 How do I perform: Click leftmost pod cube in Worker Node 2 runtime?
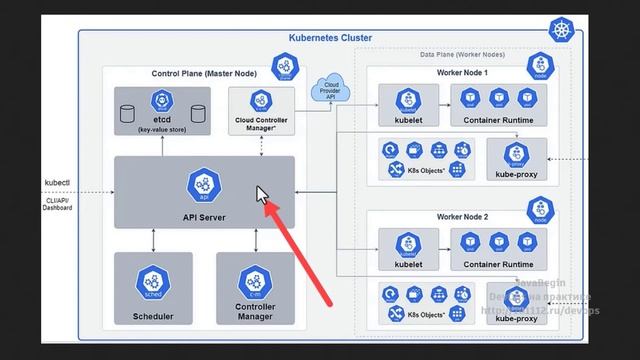tap(470, 242)
